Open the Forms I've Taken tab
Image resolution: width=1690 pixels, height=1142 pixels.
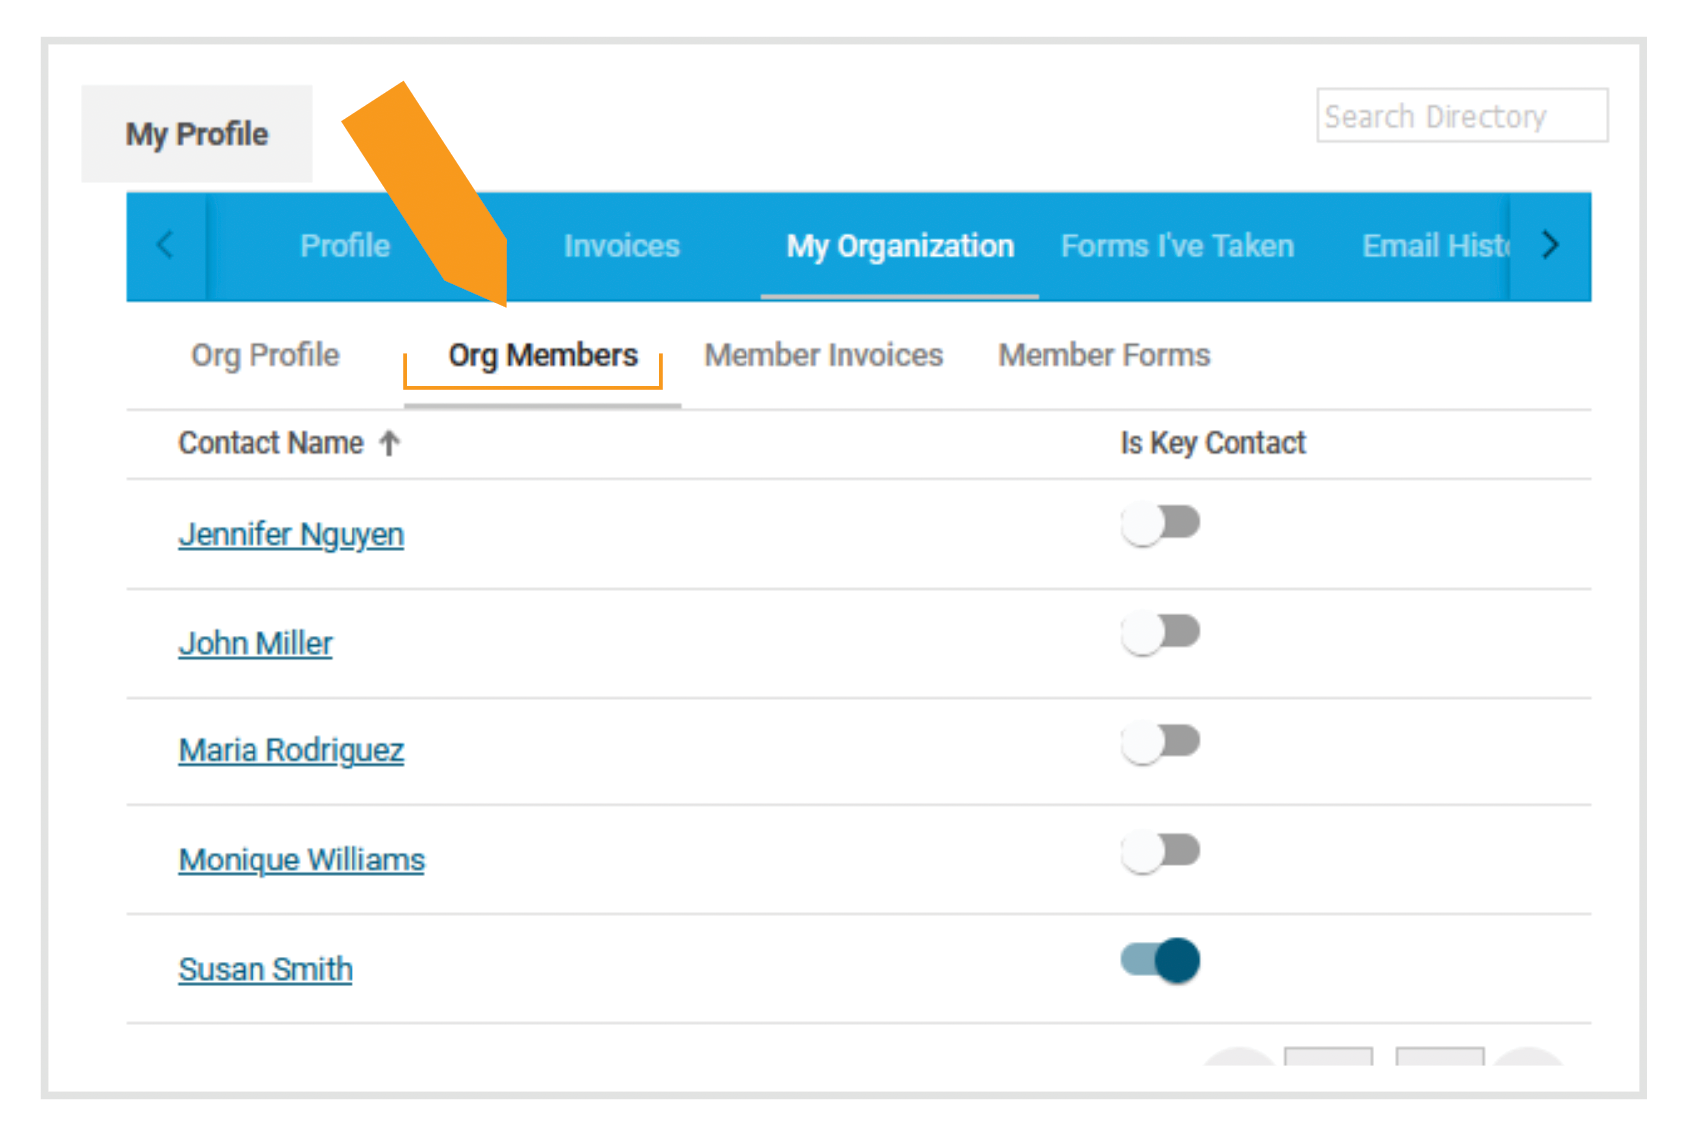pos(1177,246)
